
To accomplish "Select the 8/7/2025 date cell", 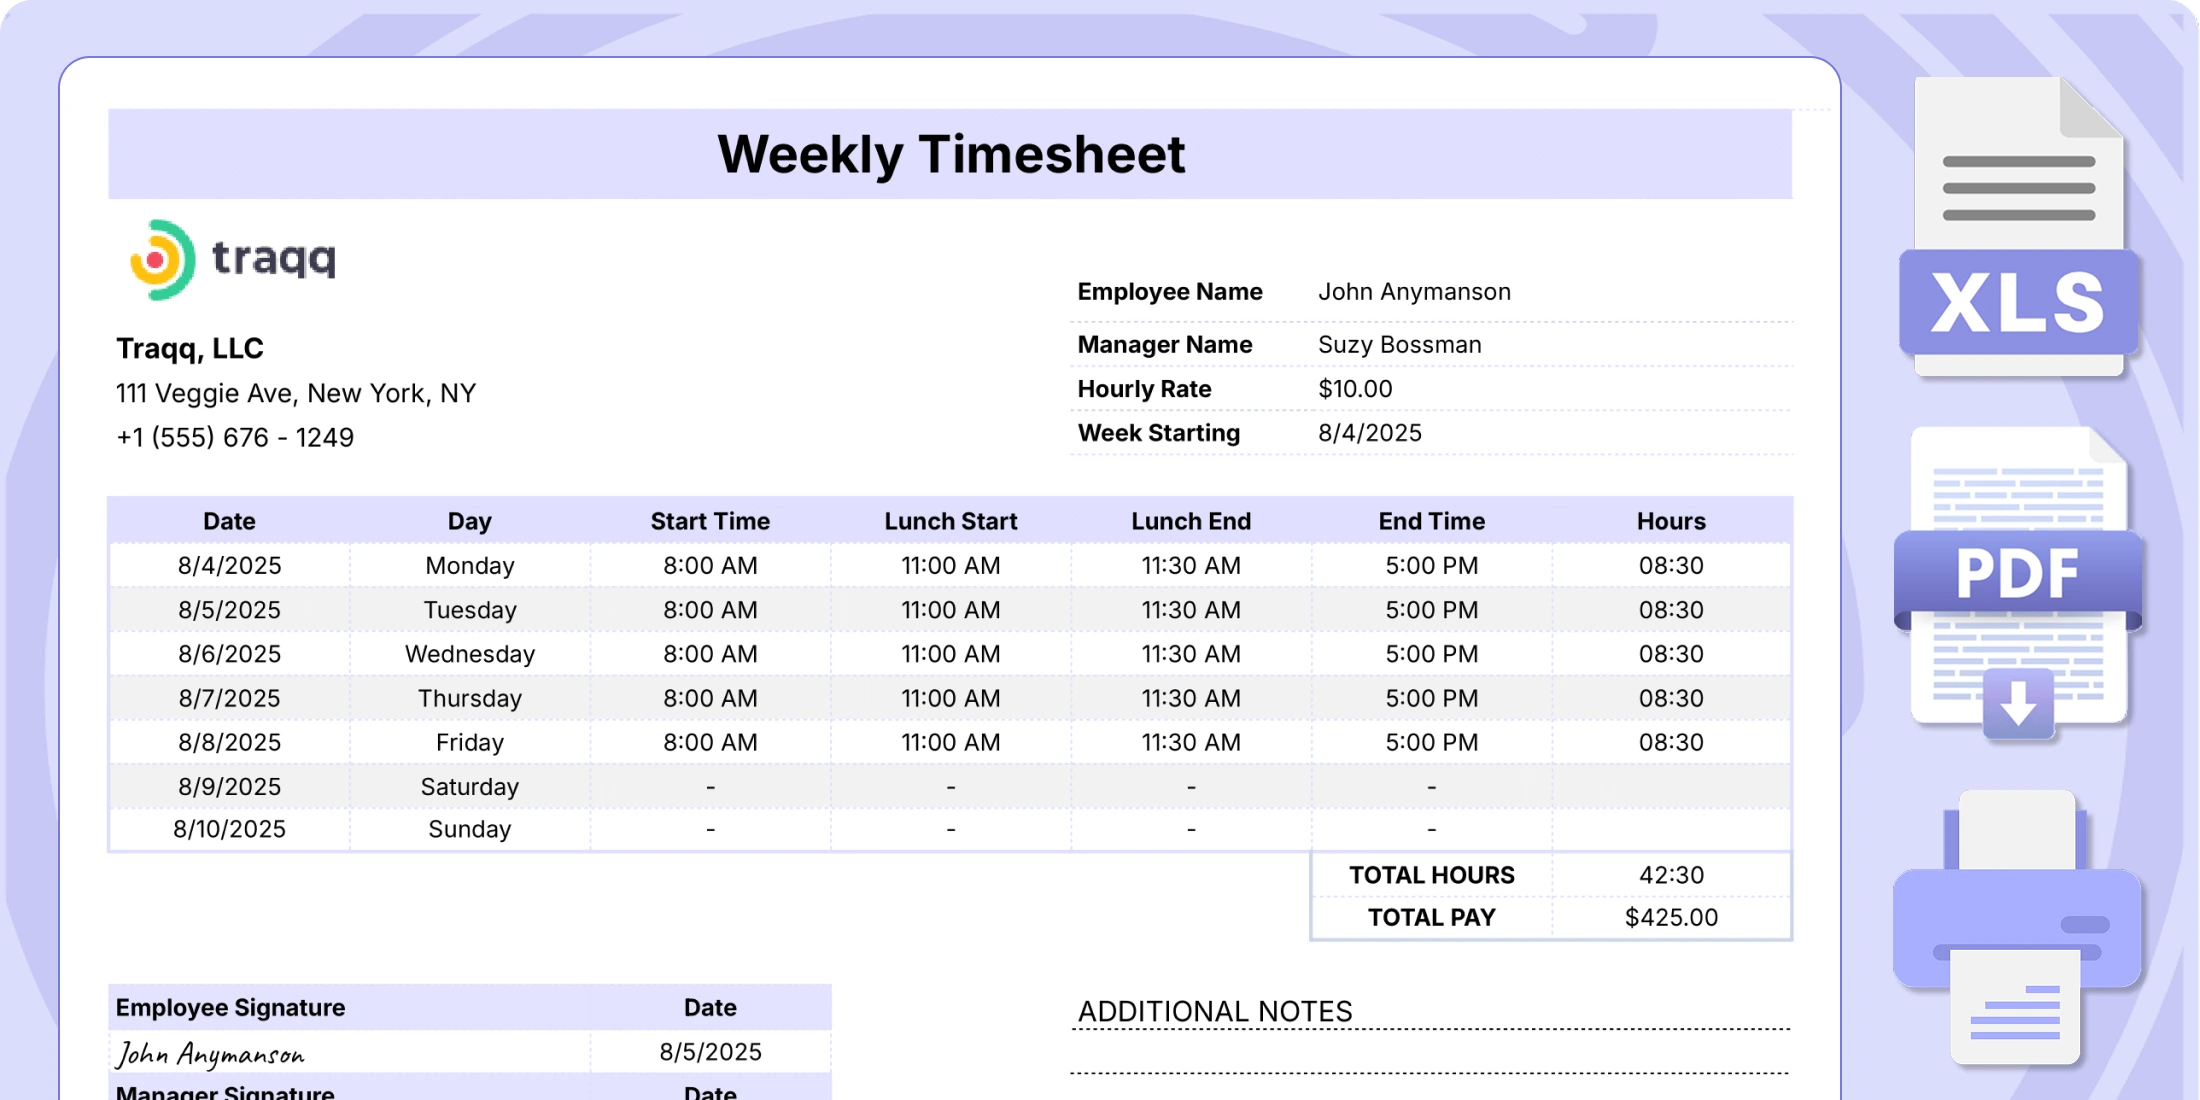I will point(229,698).
